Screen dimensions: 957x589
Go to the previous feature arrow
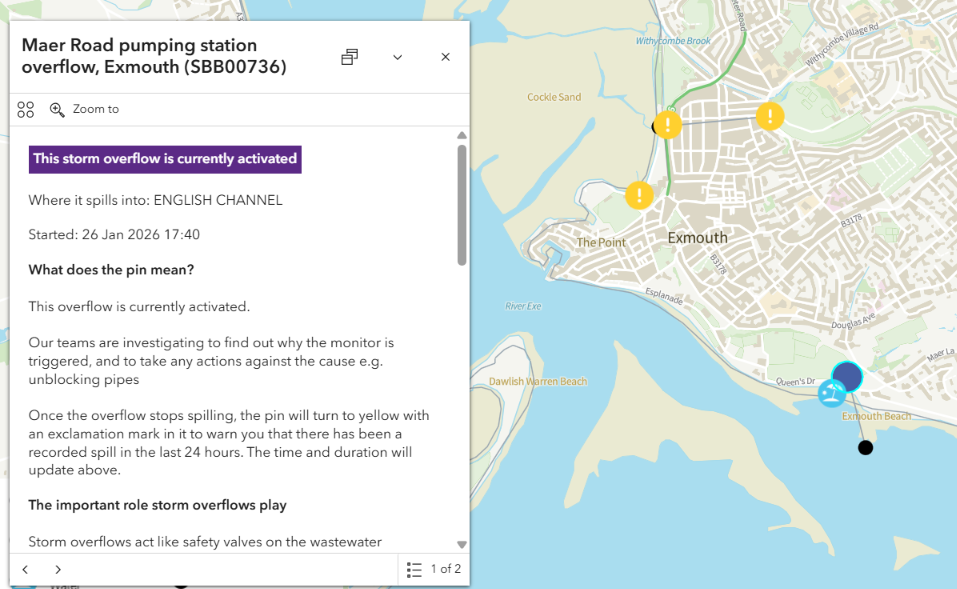point(26,569)
